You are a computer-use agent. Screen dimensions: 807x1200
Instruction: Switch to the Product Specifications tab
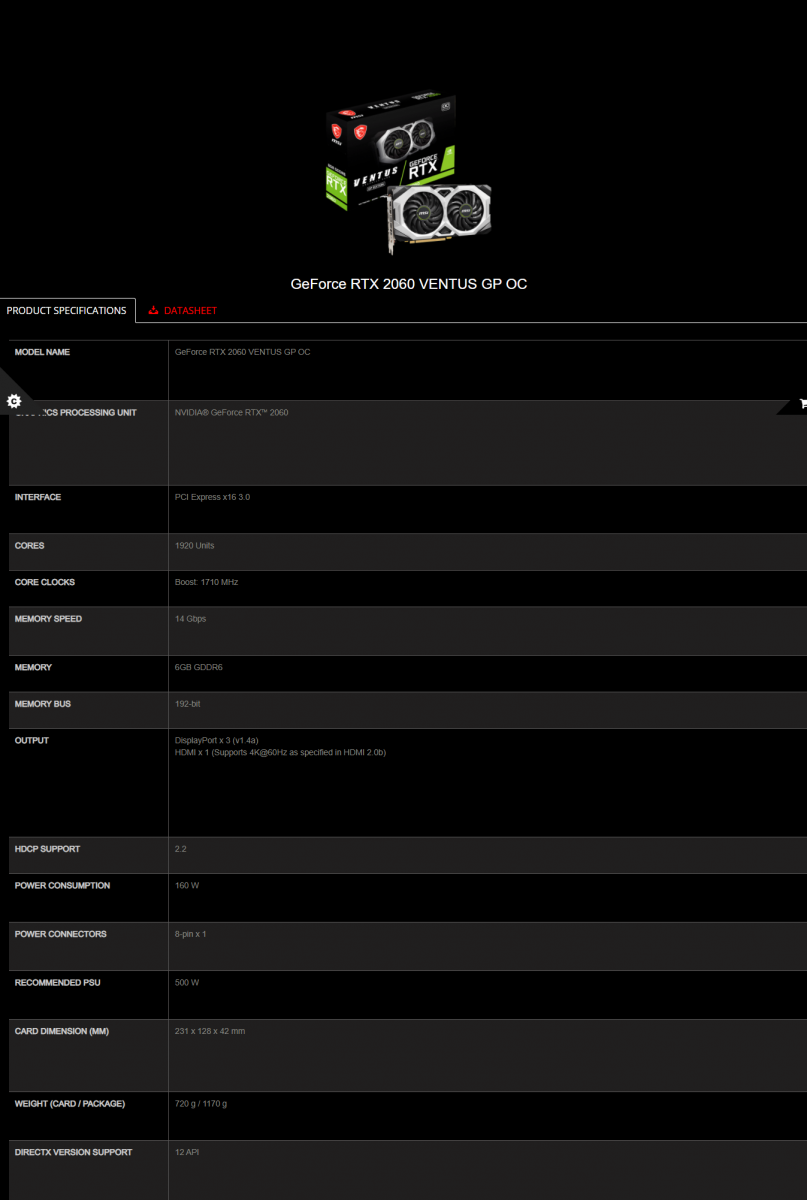coord(67,310)
